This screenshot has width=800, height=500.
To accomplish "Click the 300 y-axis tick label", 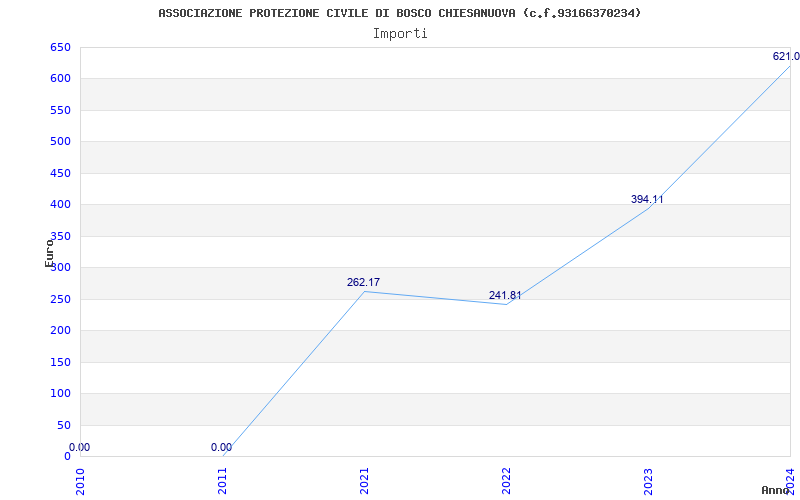I will (60, 267).
